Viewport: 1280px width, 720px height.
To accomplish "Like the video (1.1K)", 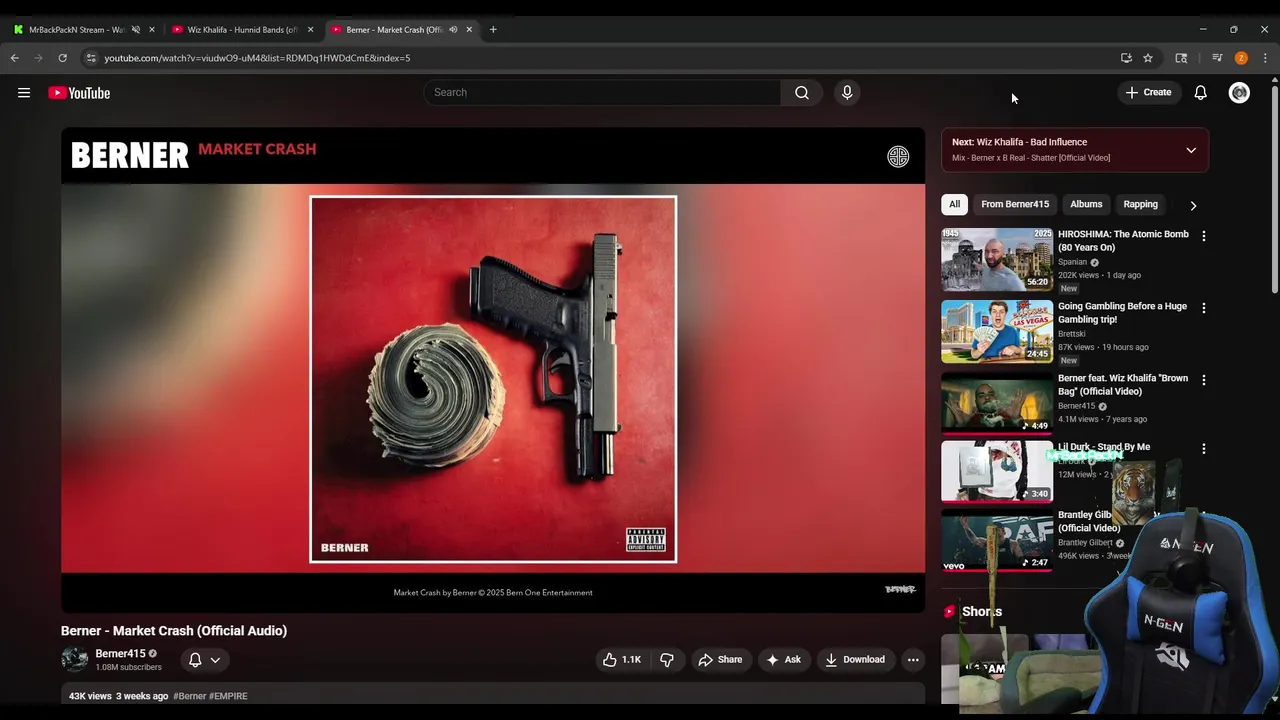I will 621,660.
